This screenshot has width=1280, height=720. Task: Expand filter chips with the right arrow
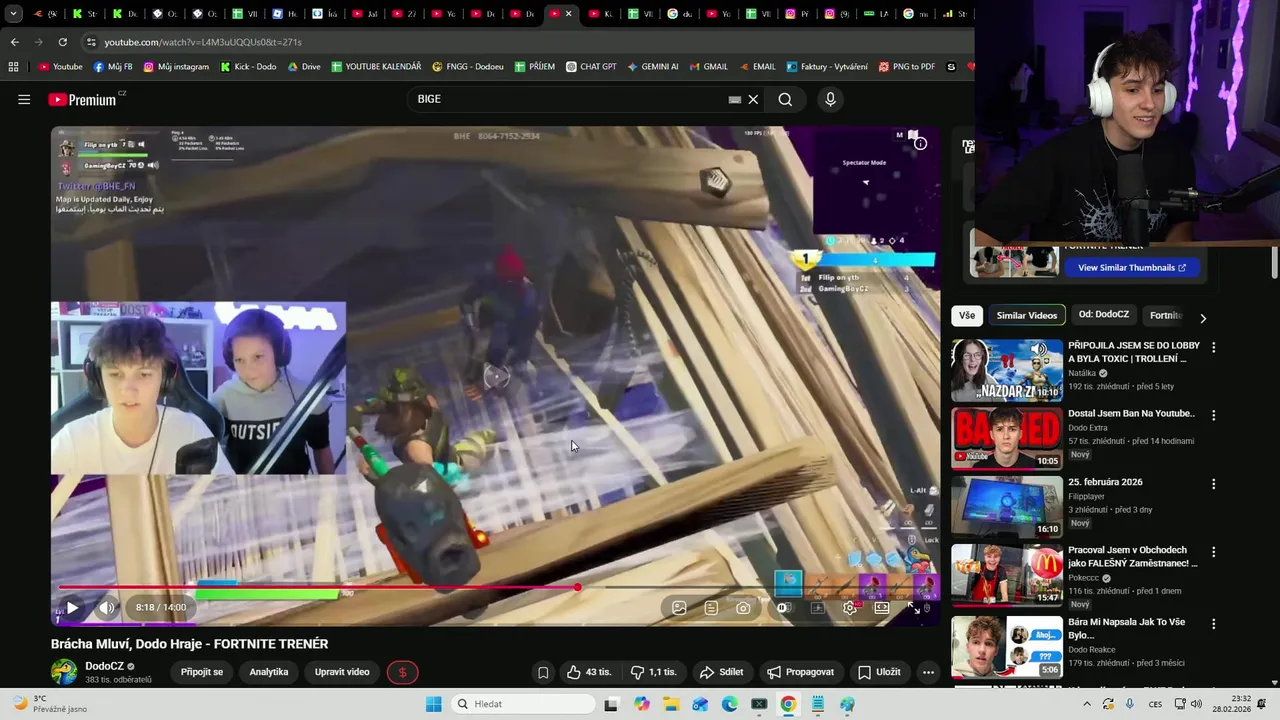(1203, 318)
